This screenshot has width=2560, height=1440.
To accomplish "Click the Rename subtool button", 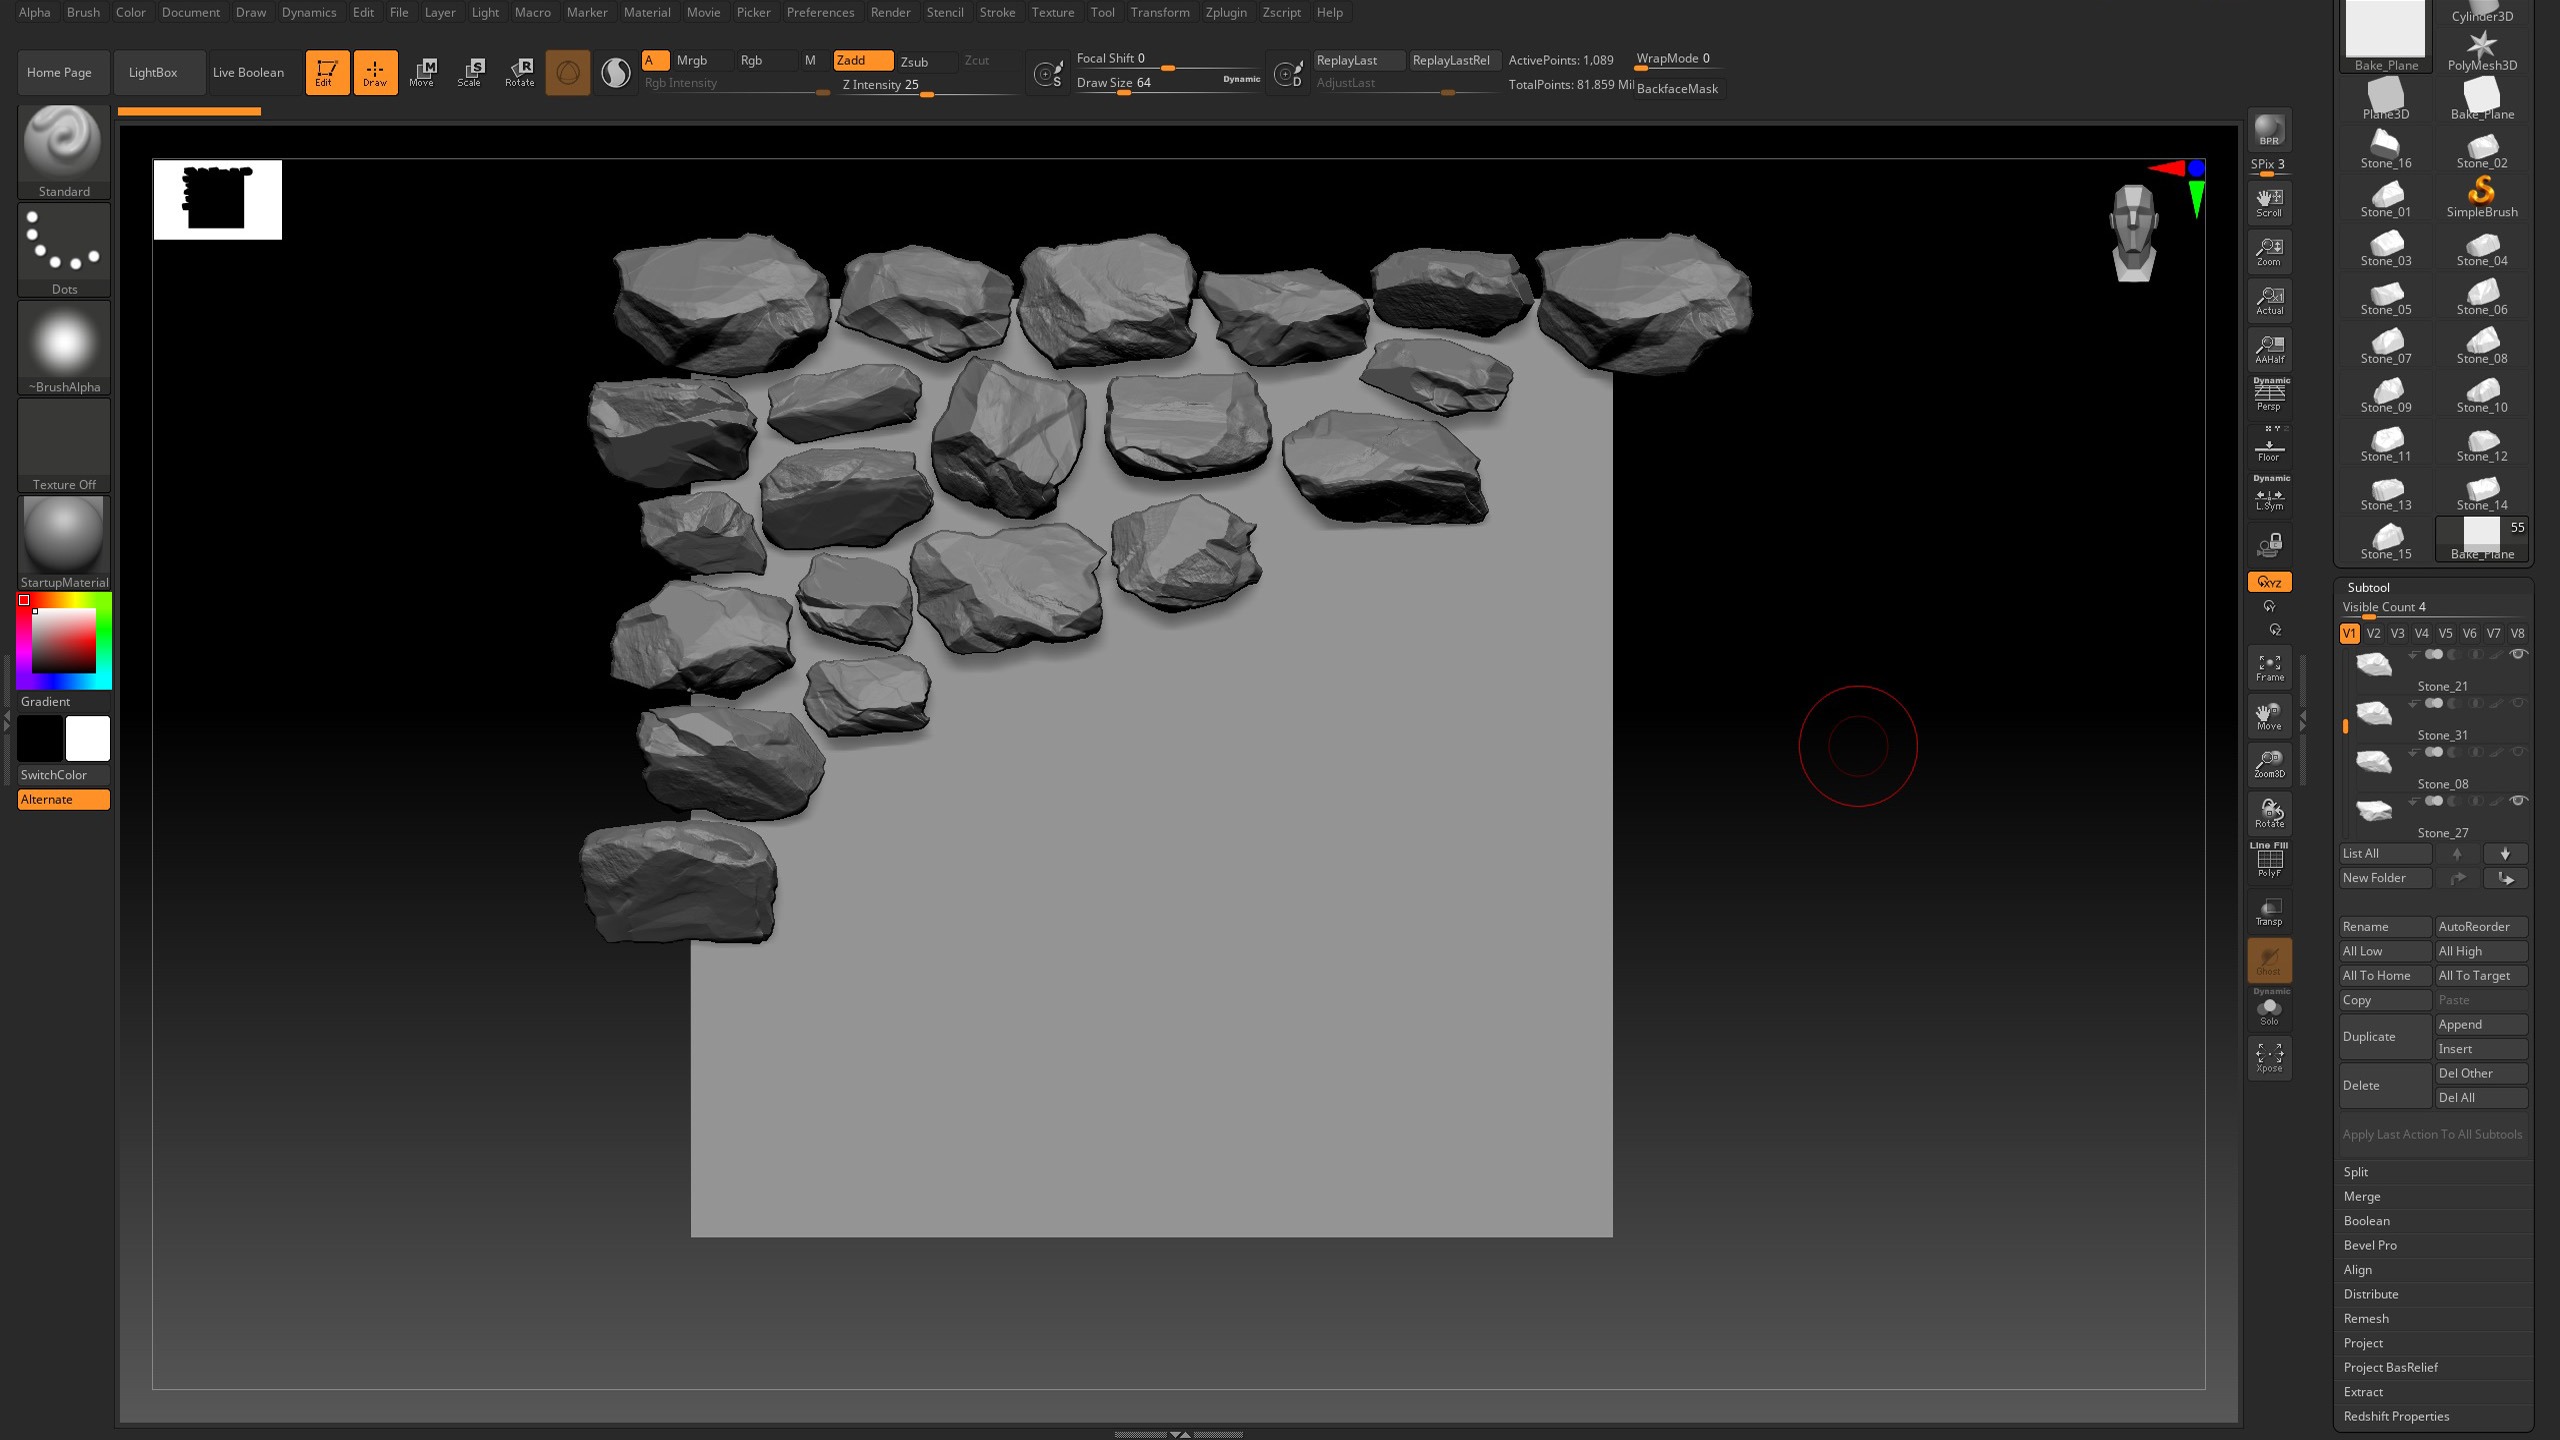I will [x=2385, y=927].
